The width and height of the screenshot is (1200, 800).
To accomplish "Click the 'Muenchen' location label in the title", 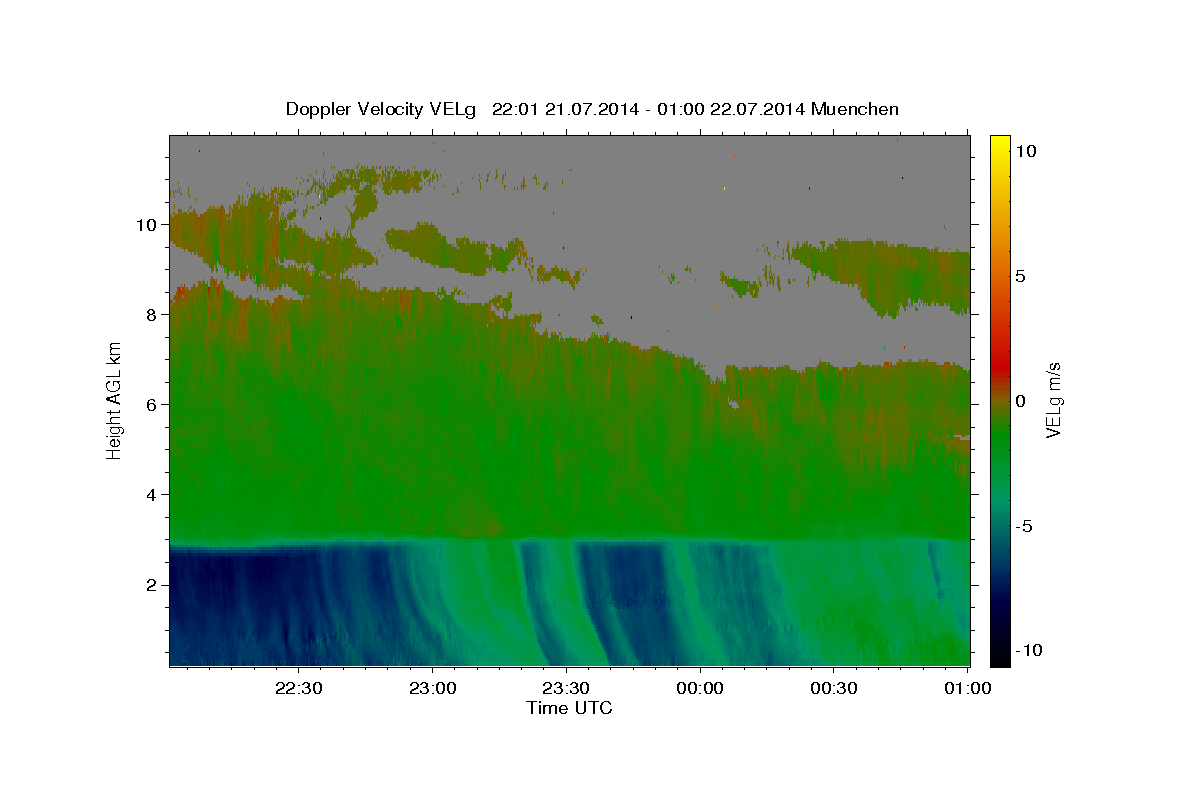I will pyautogui.click(x=855, y=109).
